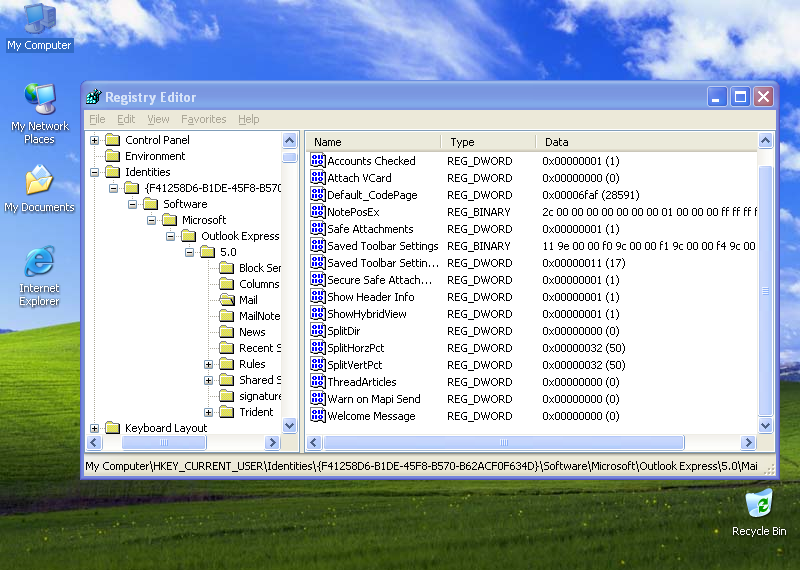
Task: Open the Help menu
Action: (x=248, y=119)
